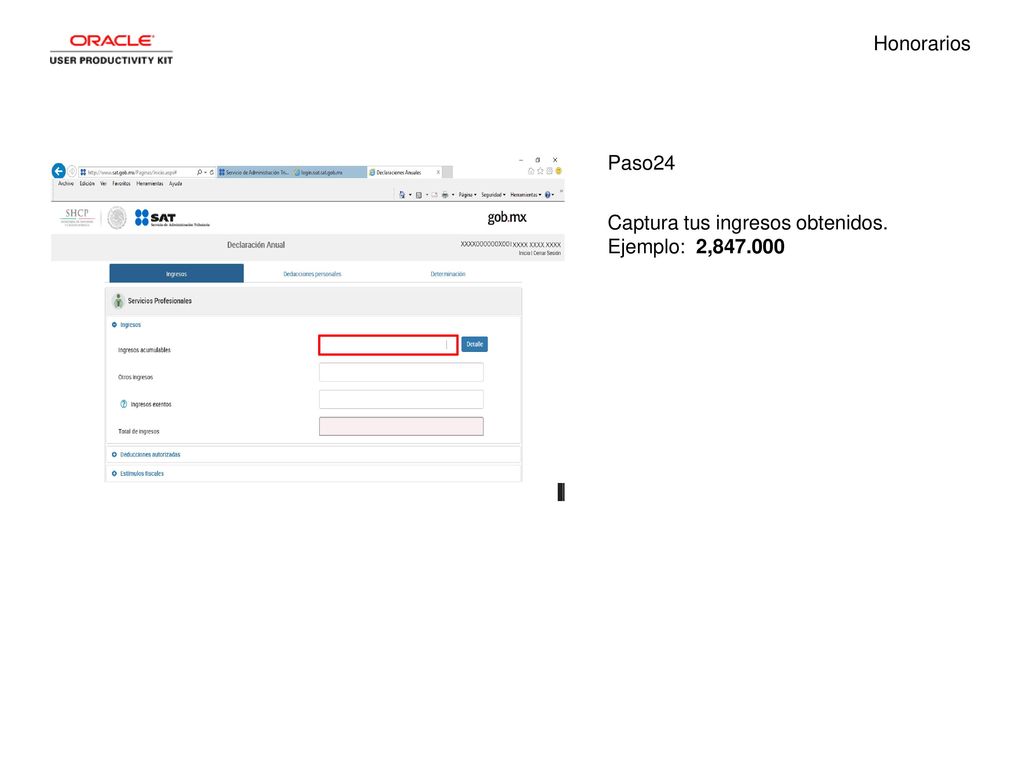The image size is (1024, 768).
Task: Open the Herramientas menu in menu bar
Action: tap(150, 184)
